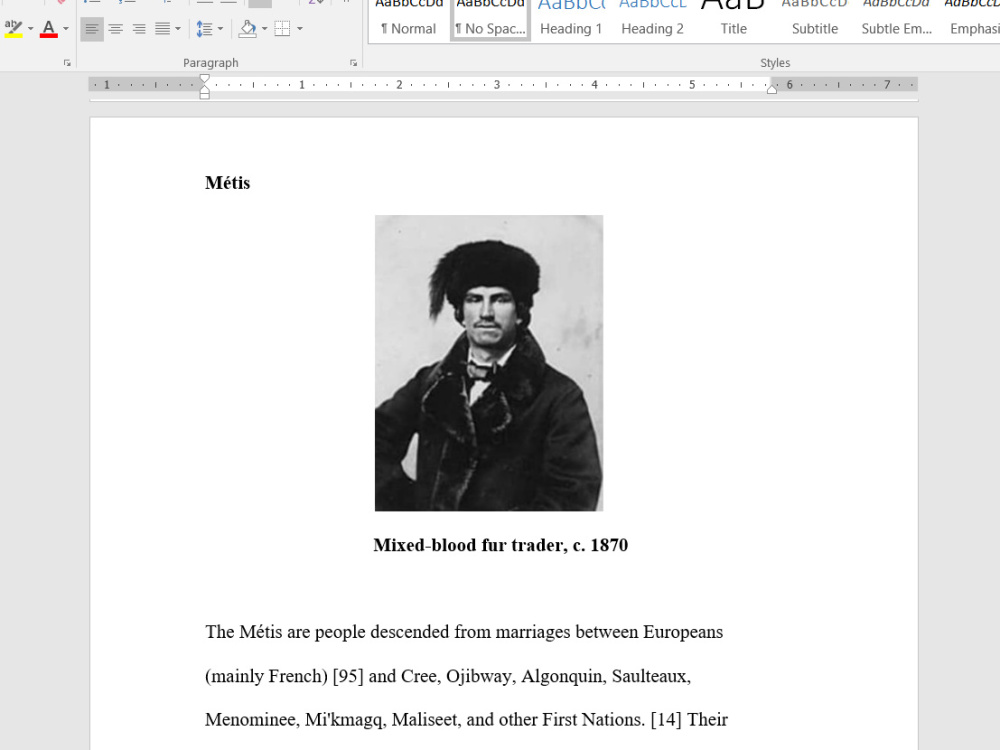Click the word 'Saulteaux' in the paragraph

pyautogui.click(x=649, y=676)
